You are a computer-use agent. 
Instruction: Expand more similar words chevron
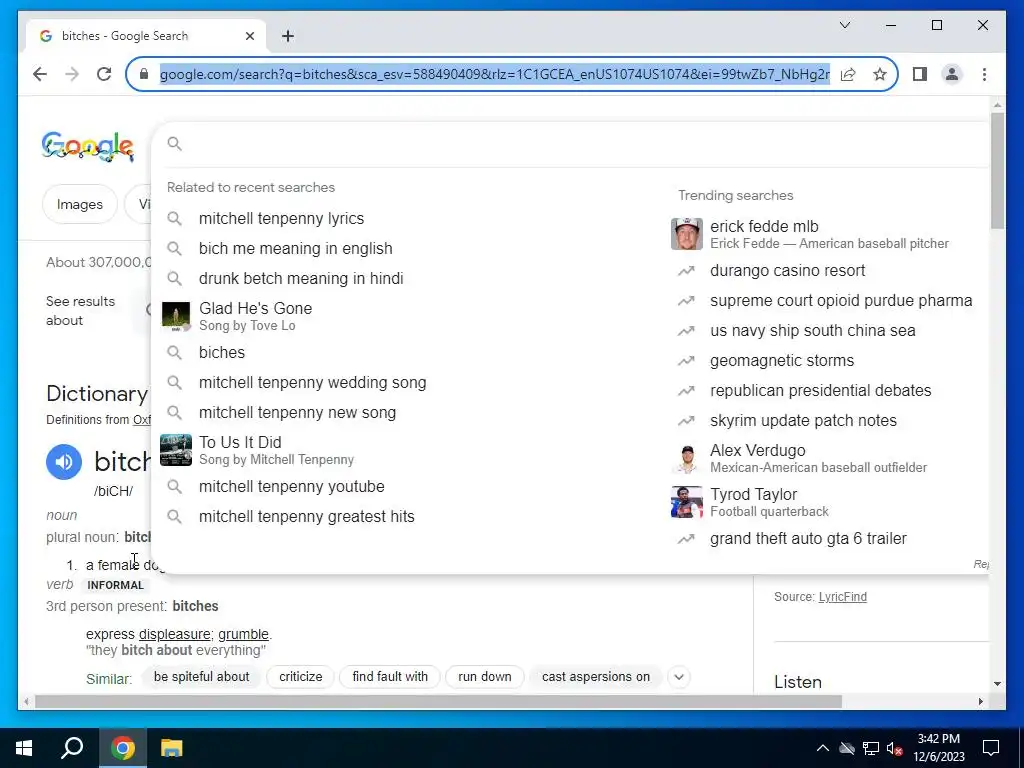coord(679,677)
